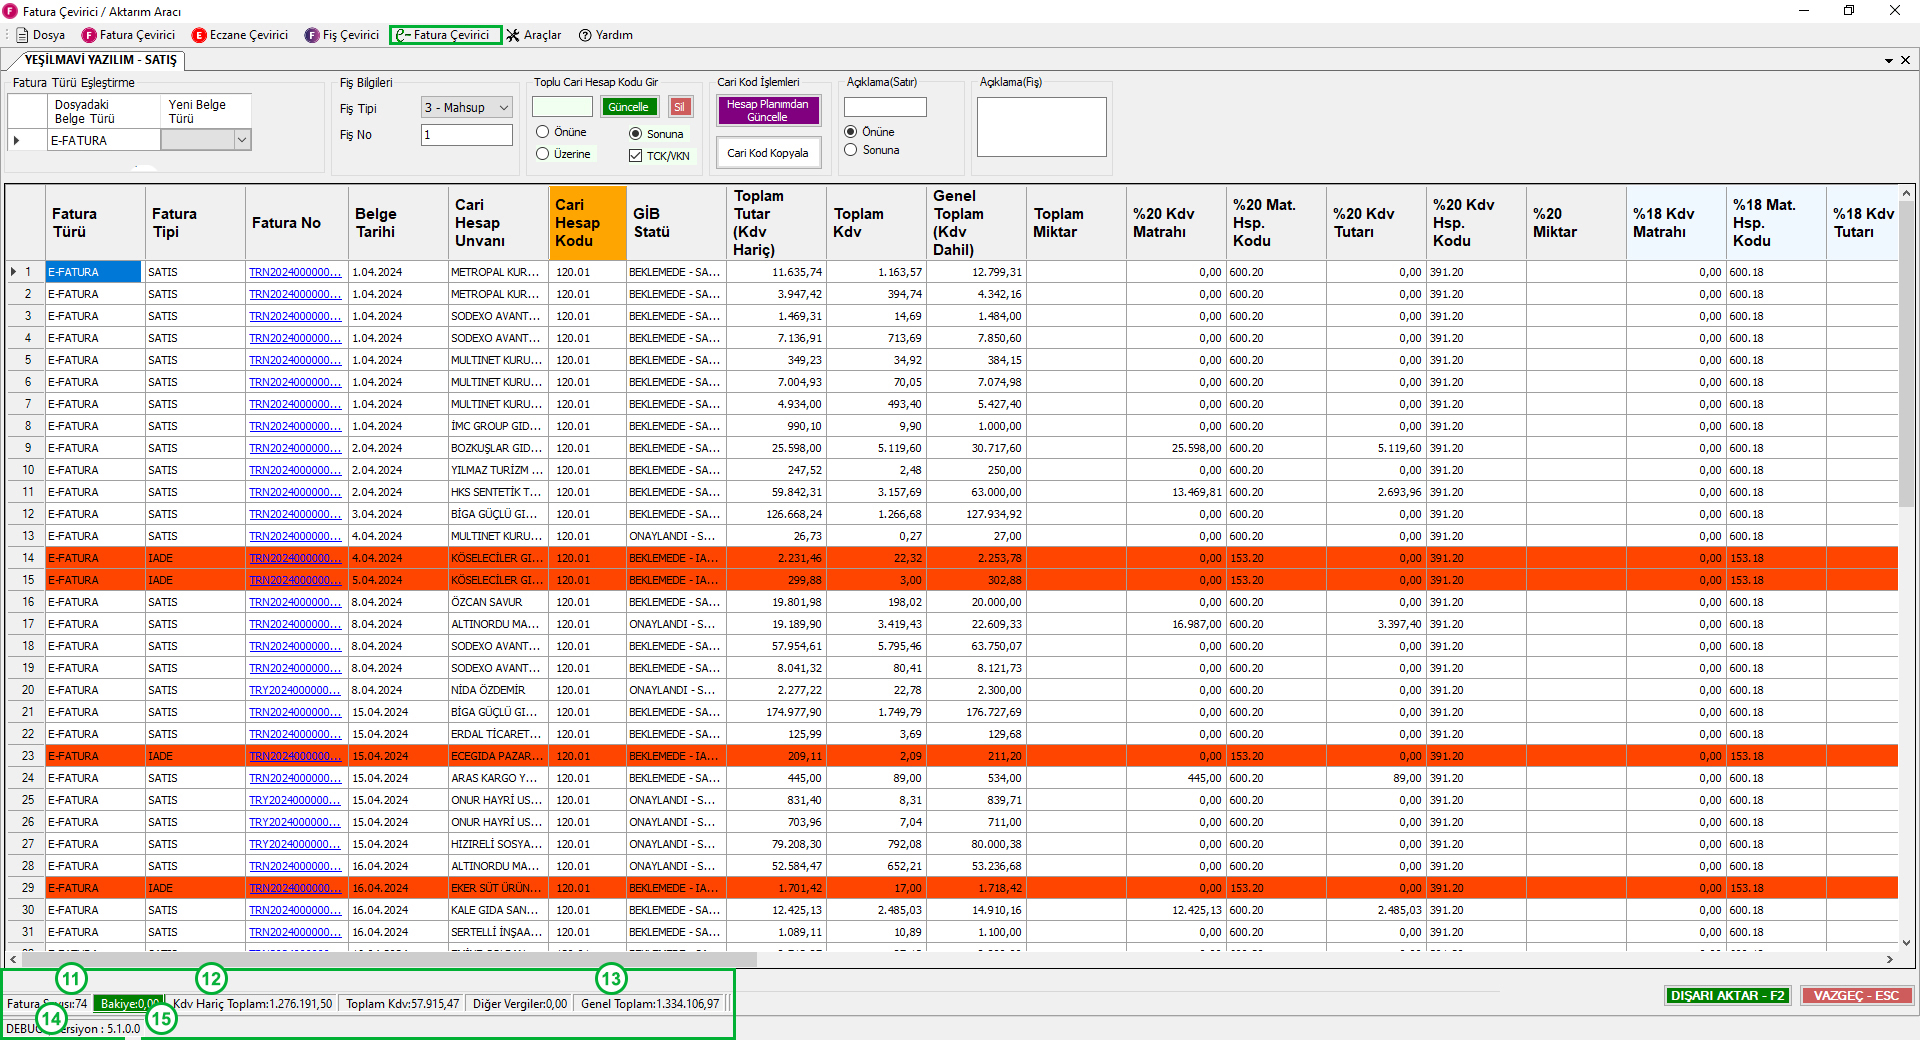Open Fiş Çevirici from the menu bar

(342, 35)
